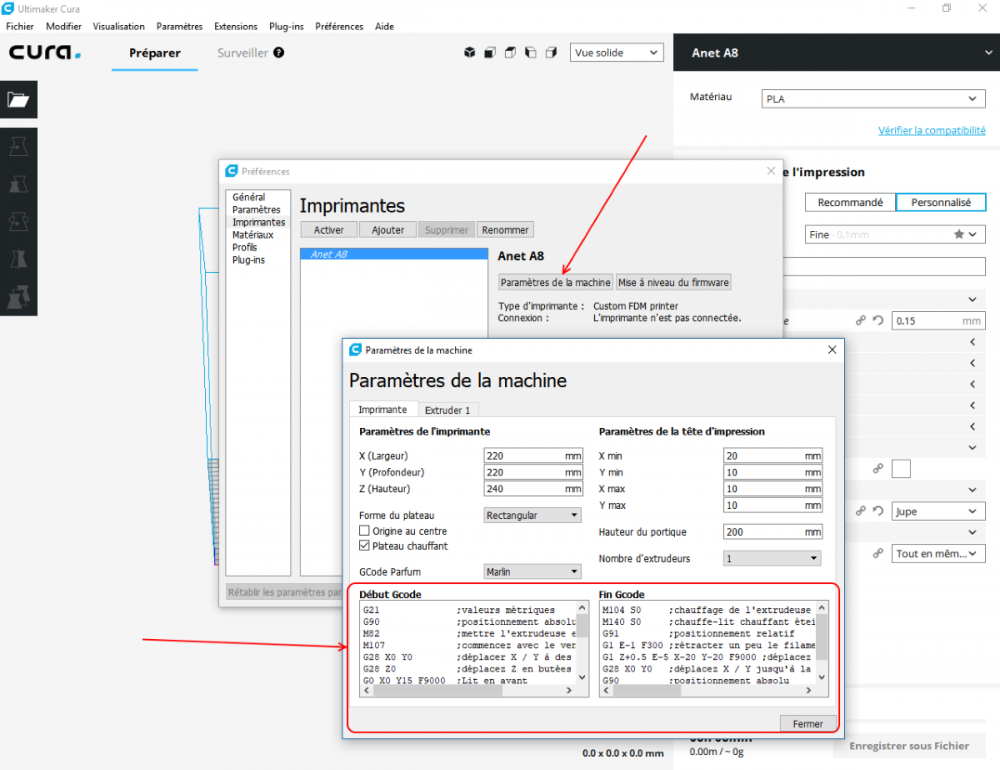Click link icon beside 'Tout en mêm...' dropdown

click(878, 553)
